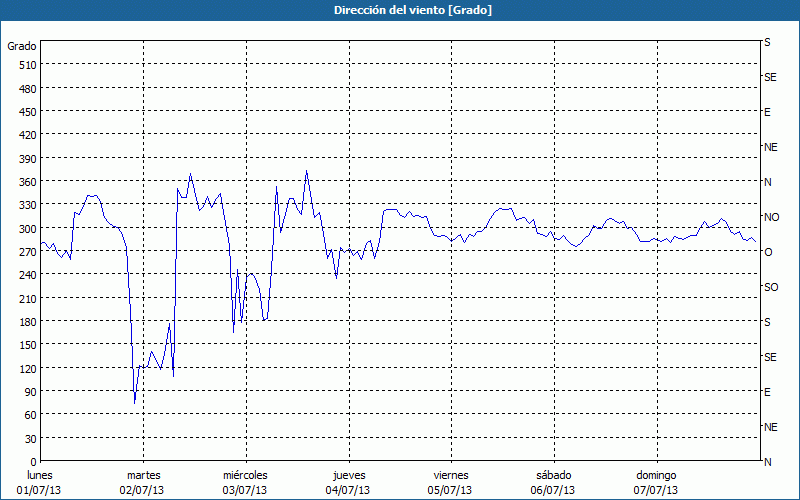The image size is (800, 500).
Task: Click the "O" west compass label
Action: [768, 252]
